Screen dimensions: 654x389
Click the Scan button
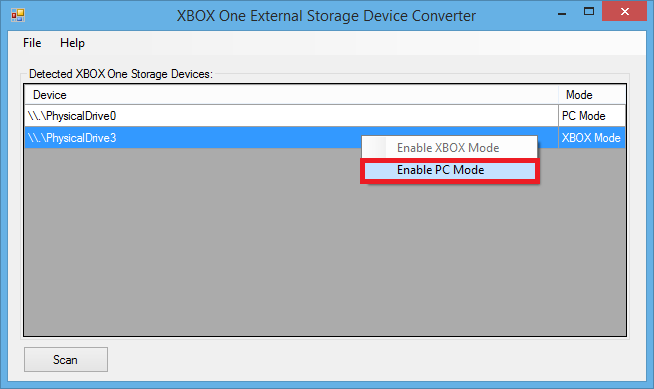(x=65, y=359)
